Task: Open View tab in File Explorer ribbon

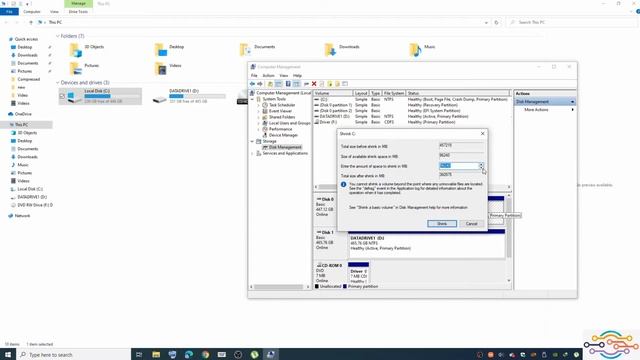Action: point(54,12)
